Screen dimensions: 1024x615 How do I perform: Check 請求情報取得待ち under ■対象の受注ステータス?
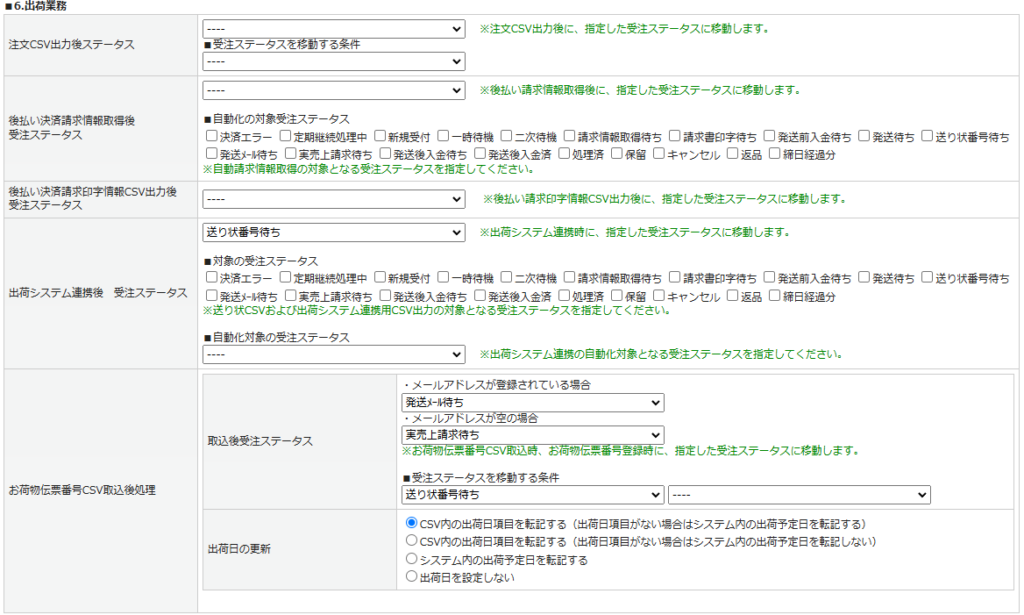click(x=569, y=277)
